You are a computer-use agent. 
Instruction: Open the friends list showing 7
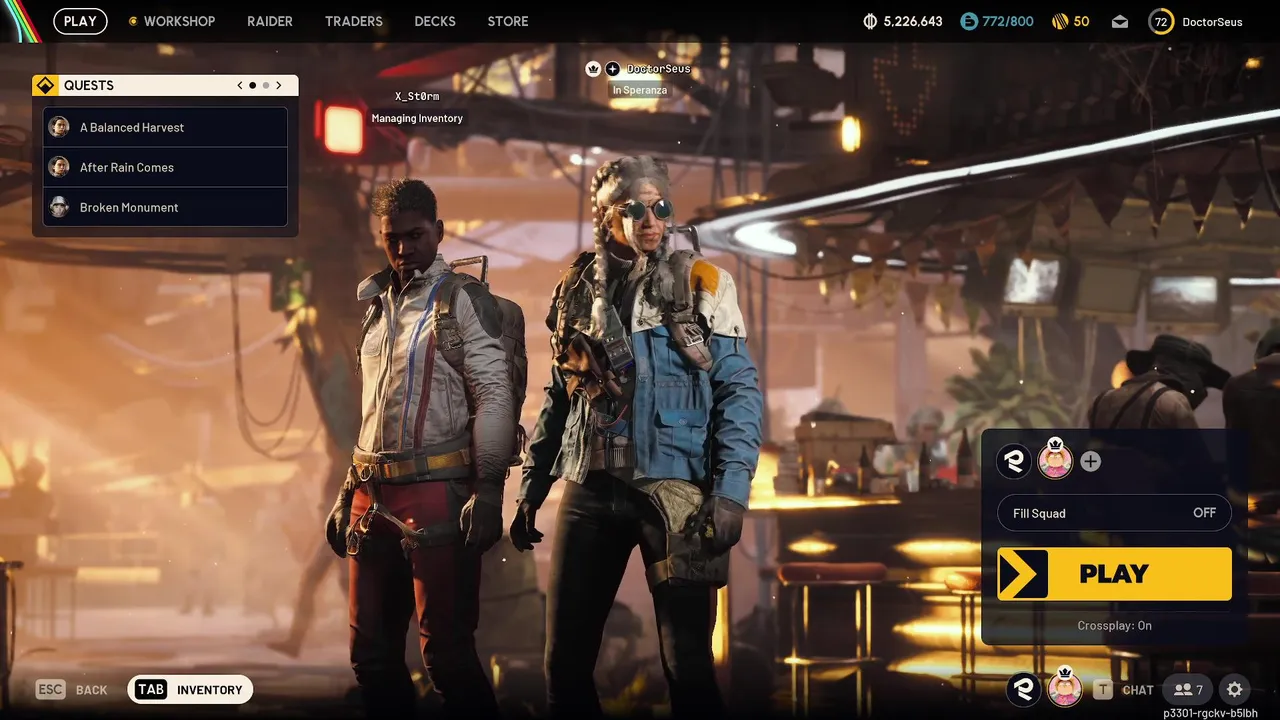[1188, 689]
